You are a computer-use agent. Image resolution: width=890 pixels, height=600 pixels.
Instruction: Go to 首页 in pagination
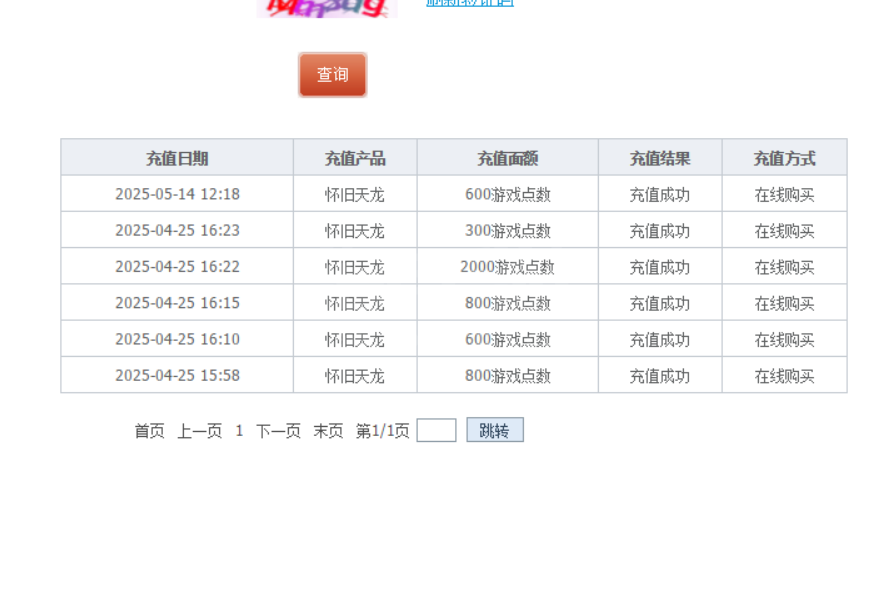(x=149, y=431)
